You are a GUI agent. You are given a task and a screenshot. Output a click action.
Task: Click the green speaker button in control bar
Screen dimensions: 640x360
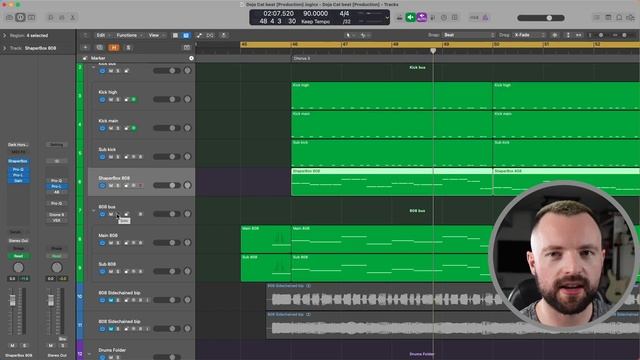point(411,18)
